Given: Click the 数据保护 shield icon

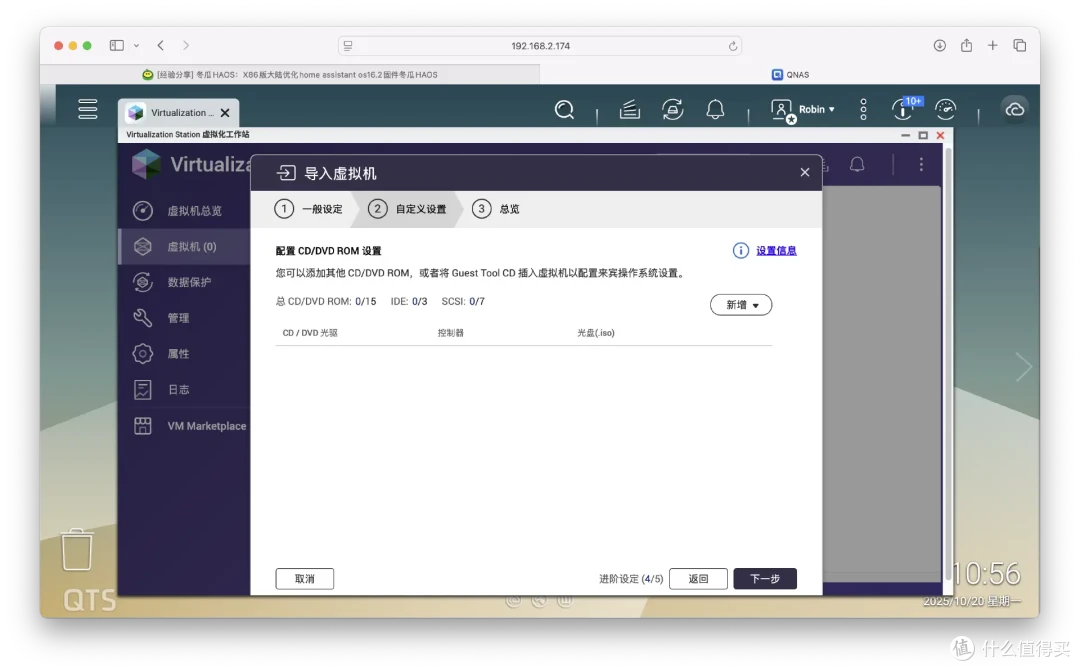Looking at the screenshot, I should tap(143, 282).
